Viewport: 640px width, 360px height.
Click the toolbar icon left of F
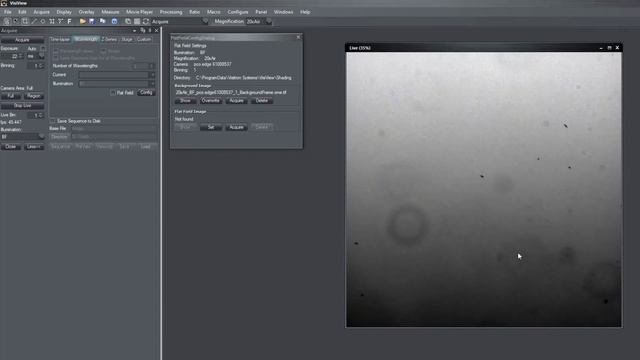[x=60, y=21]
